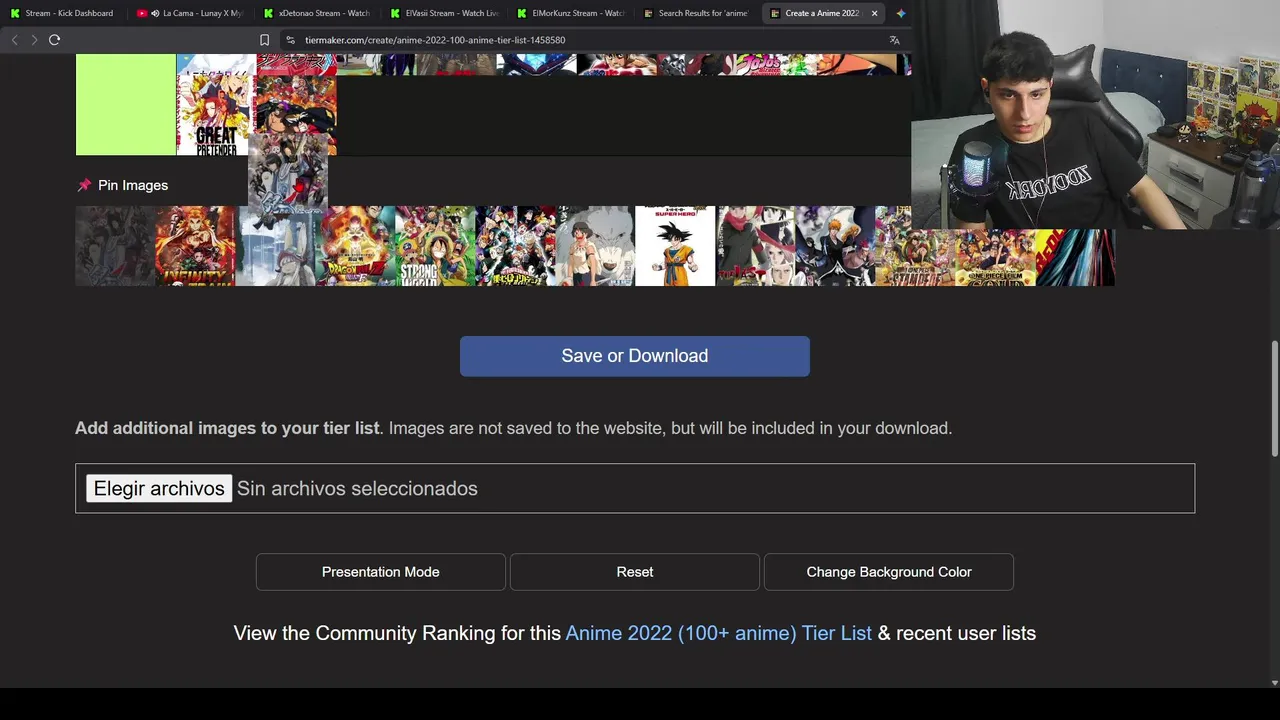Click the pink pushpin icon beside Pin Images

(x=84, y=185)
